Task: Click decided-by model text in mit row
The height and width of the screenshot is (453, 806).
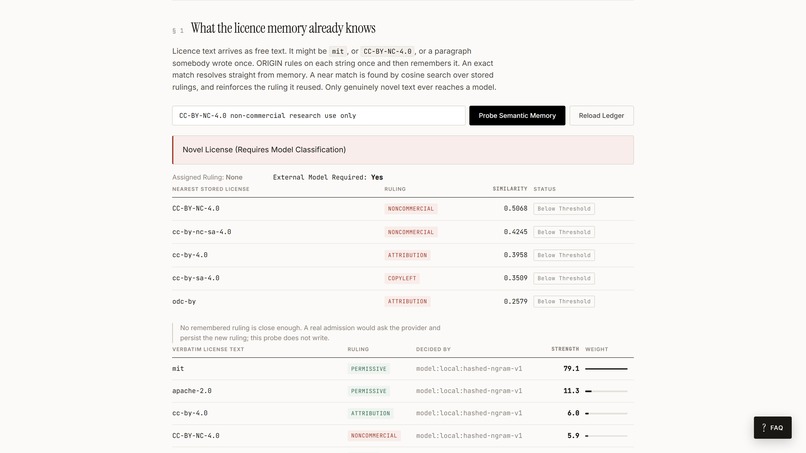Action: (469, 369)
